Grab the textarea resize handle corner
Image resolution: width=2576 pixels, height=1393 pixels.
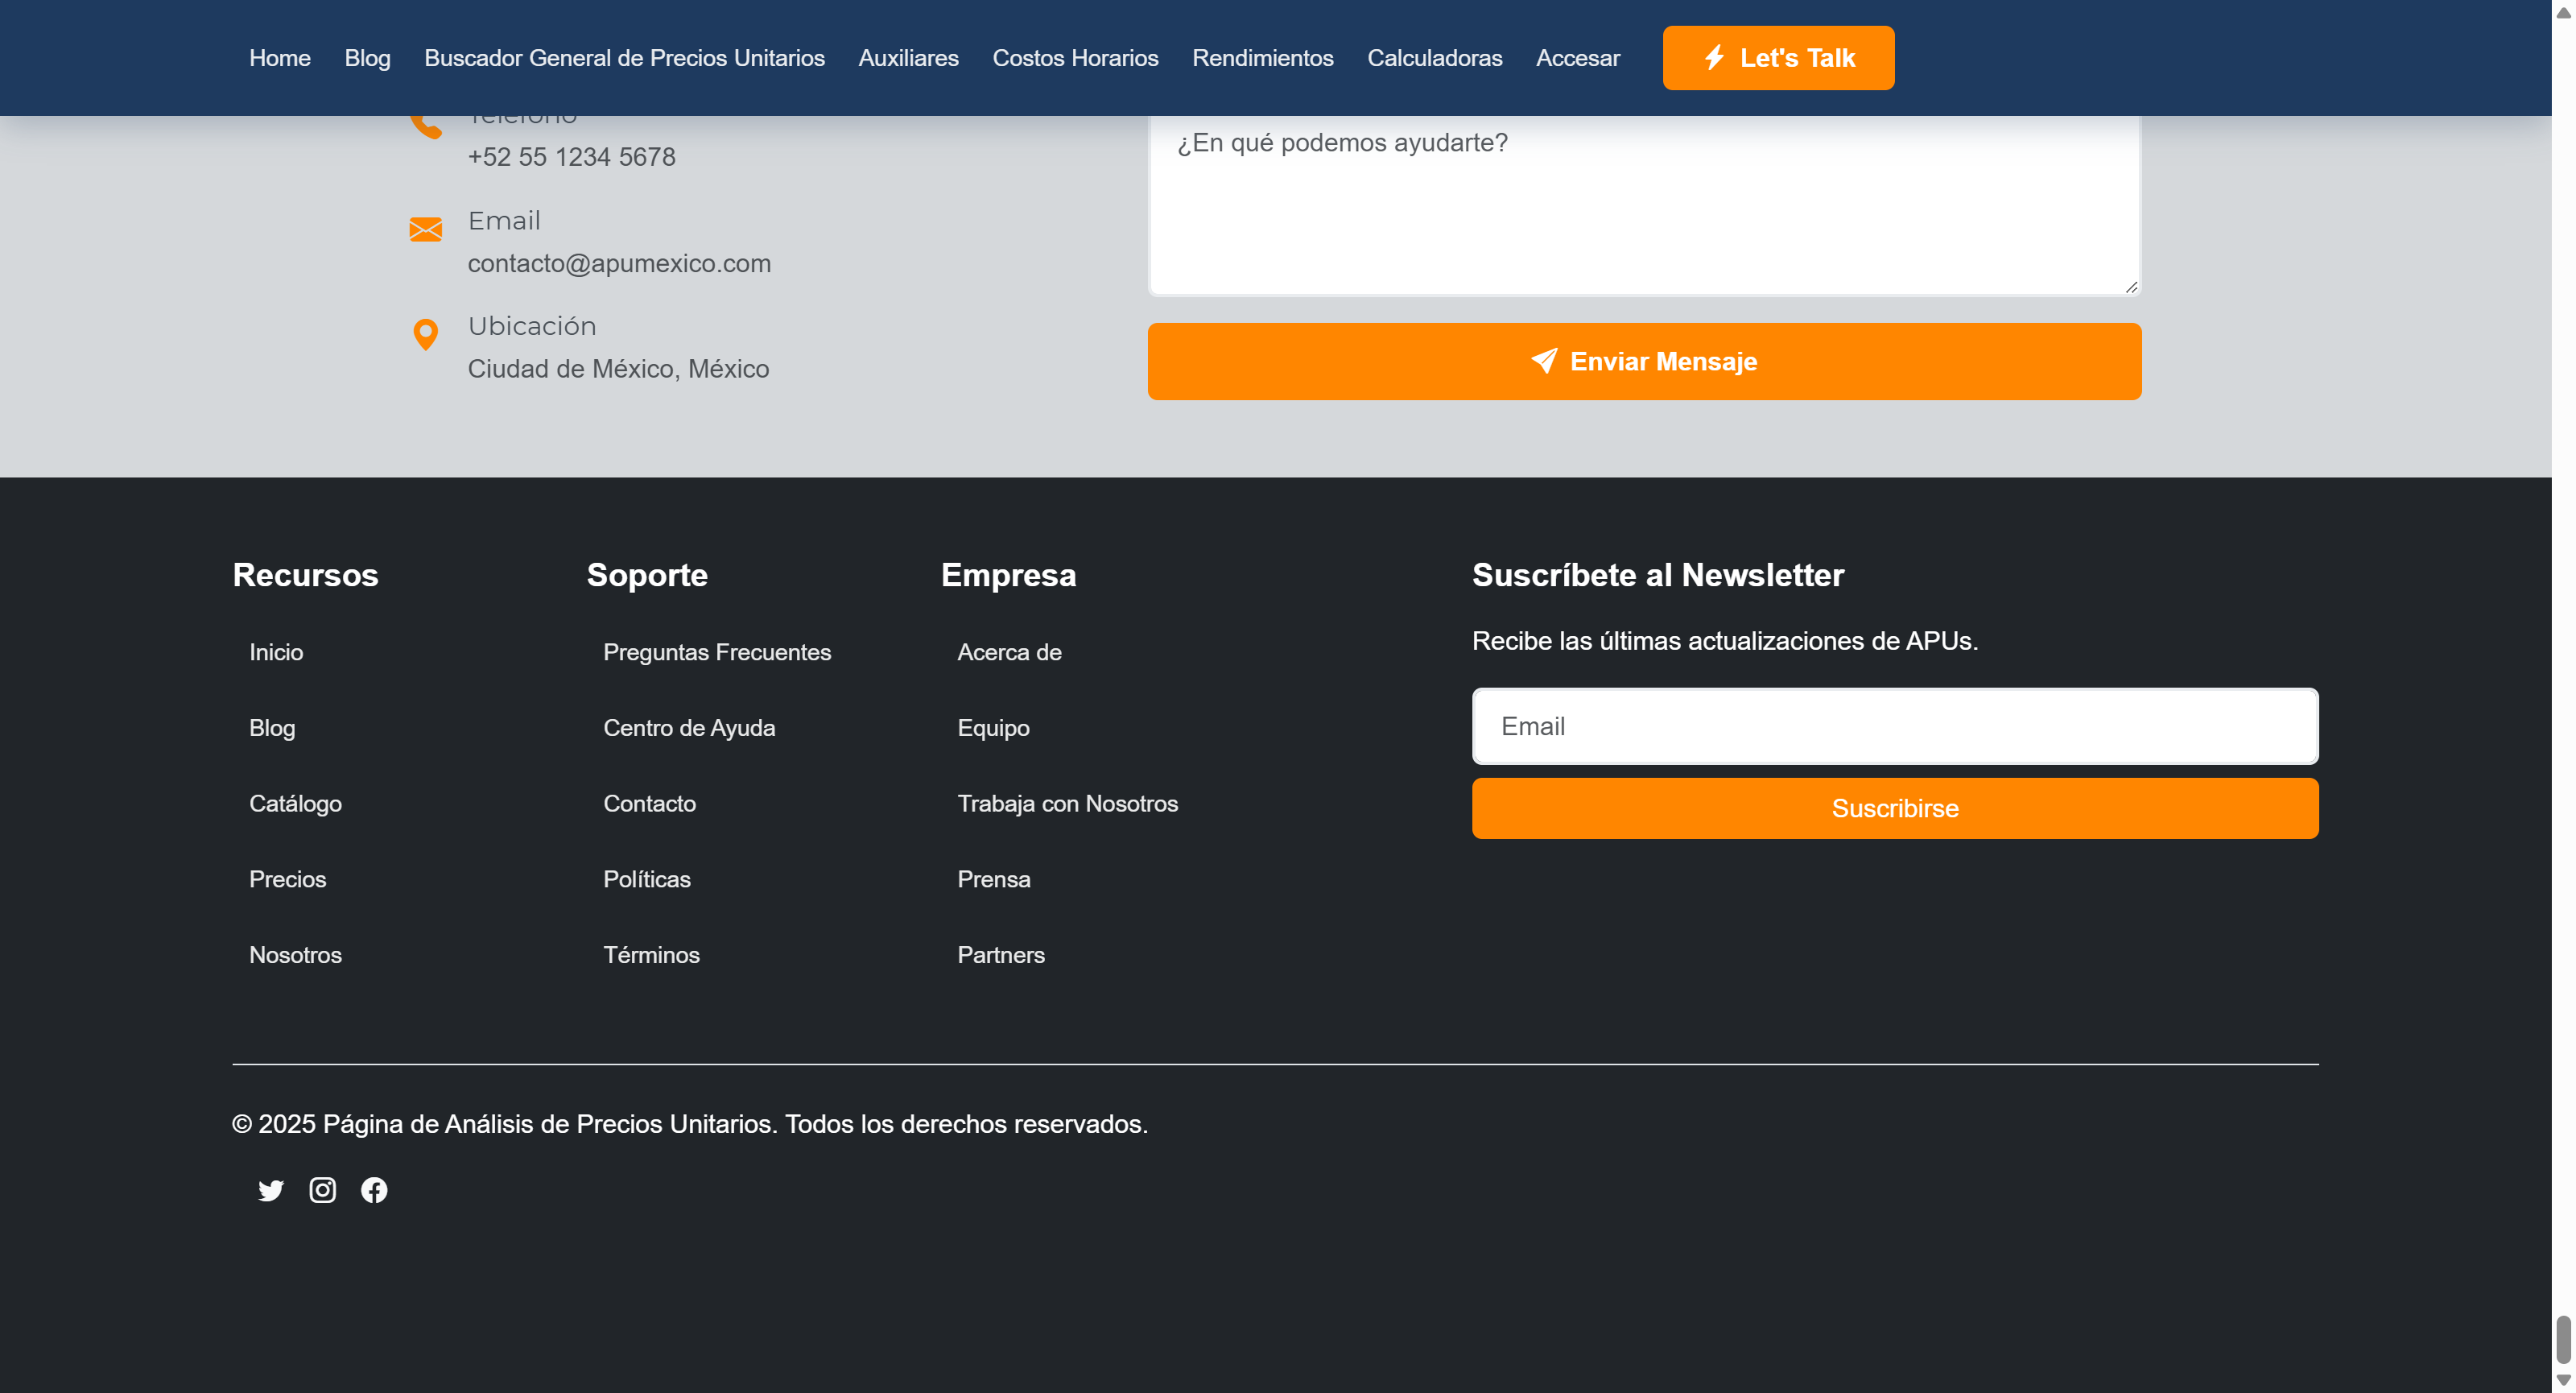tap(2131, 287)
